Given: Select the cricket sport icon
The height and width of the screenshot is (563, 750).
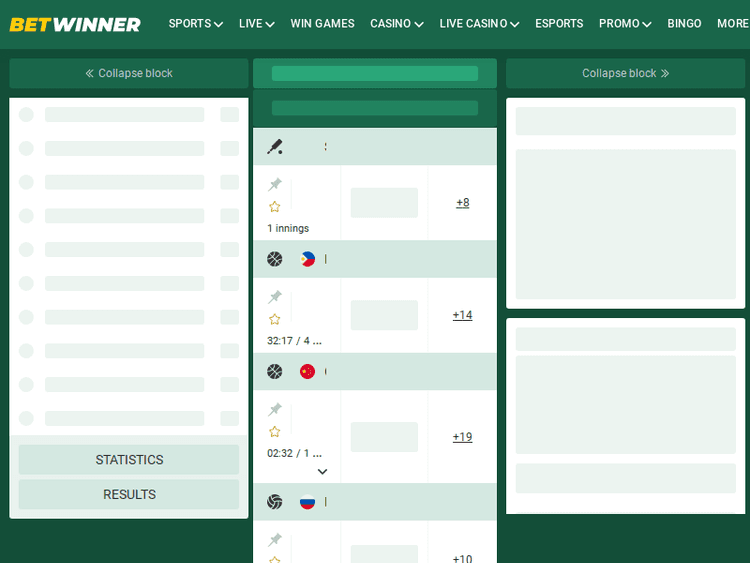Looking at the screenshot, I should (x=275, y=147).
